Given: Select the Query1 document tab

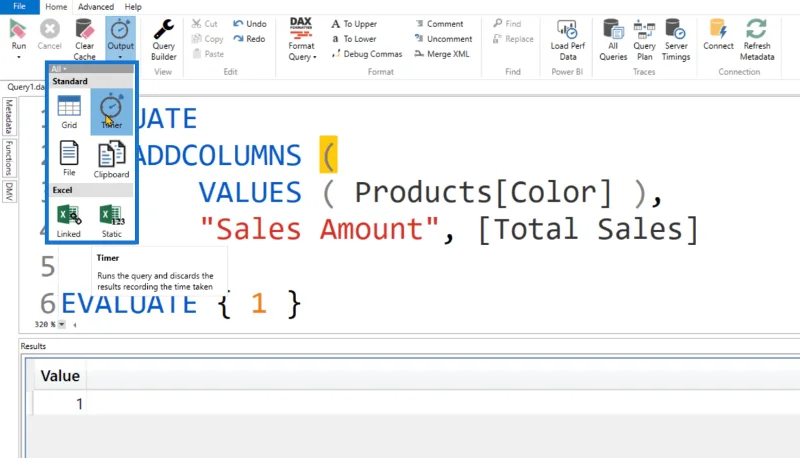Looking at the screenshot, I should coord(26,87).
